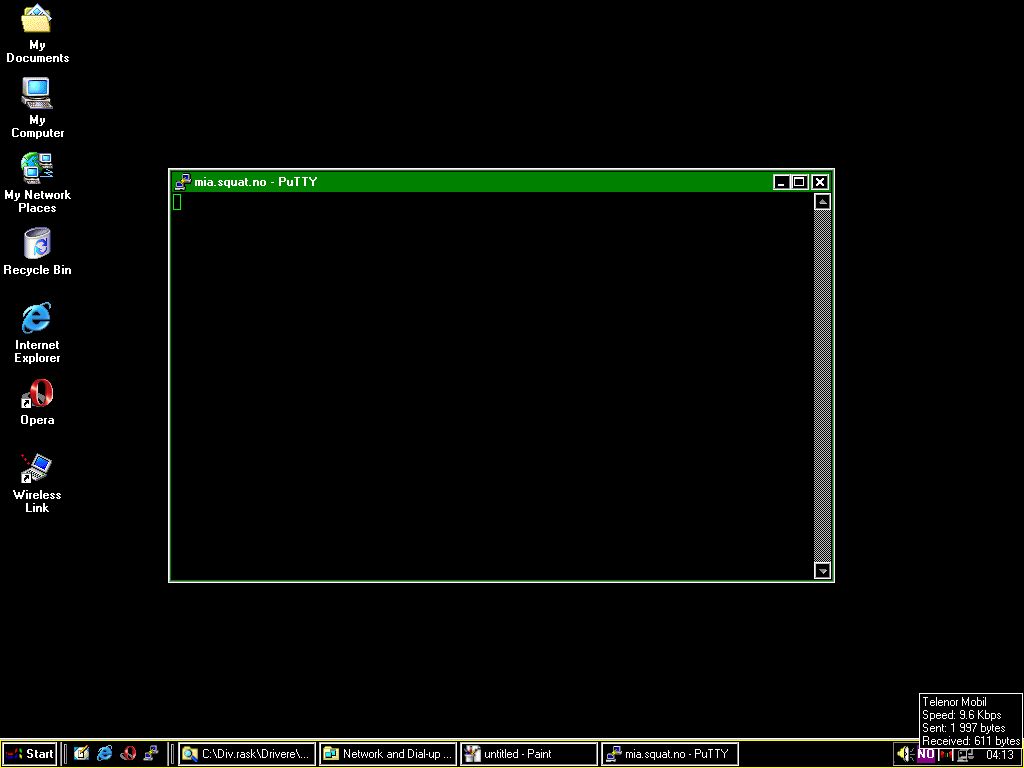The image size is (1024, 768).
Task: Click the Show Desktop quick launch icon
Action: click(81, 754)
